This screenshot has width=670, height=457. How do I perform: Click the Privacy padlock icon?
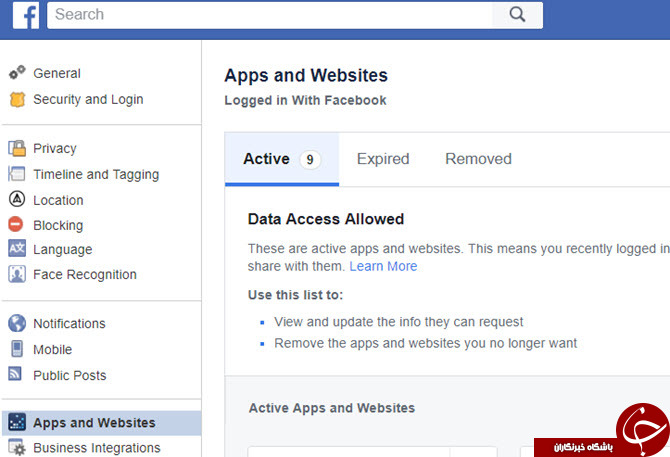point(17,148)
